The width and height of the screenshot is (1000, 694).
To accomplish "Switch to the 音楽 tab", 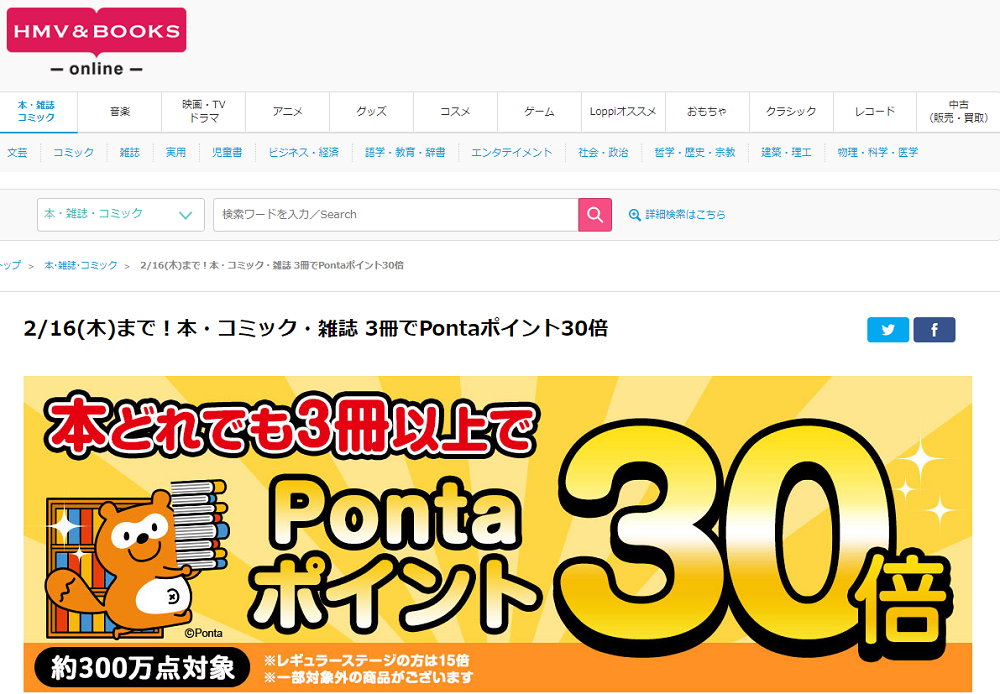I will click(x=119, y=112).
